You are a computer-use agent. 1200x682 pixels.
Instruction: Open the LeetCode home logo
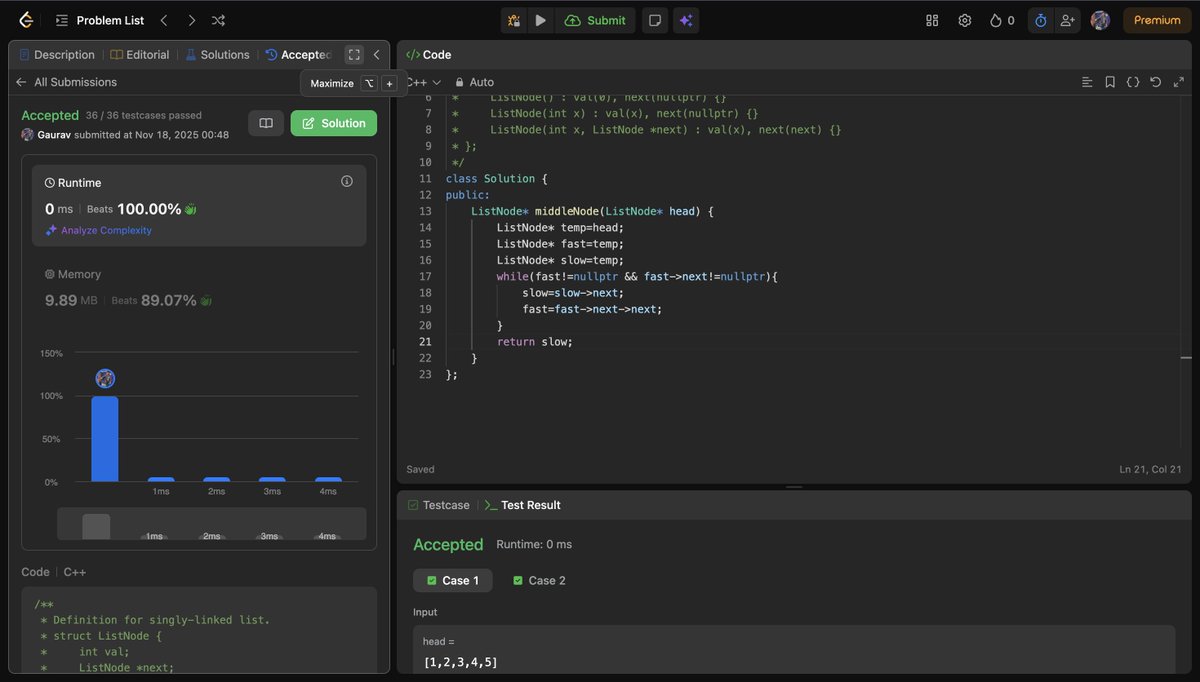[26, 20]
